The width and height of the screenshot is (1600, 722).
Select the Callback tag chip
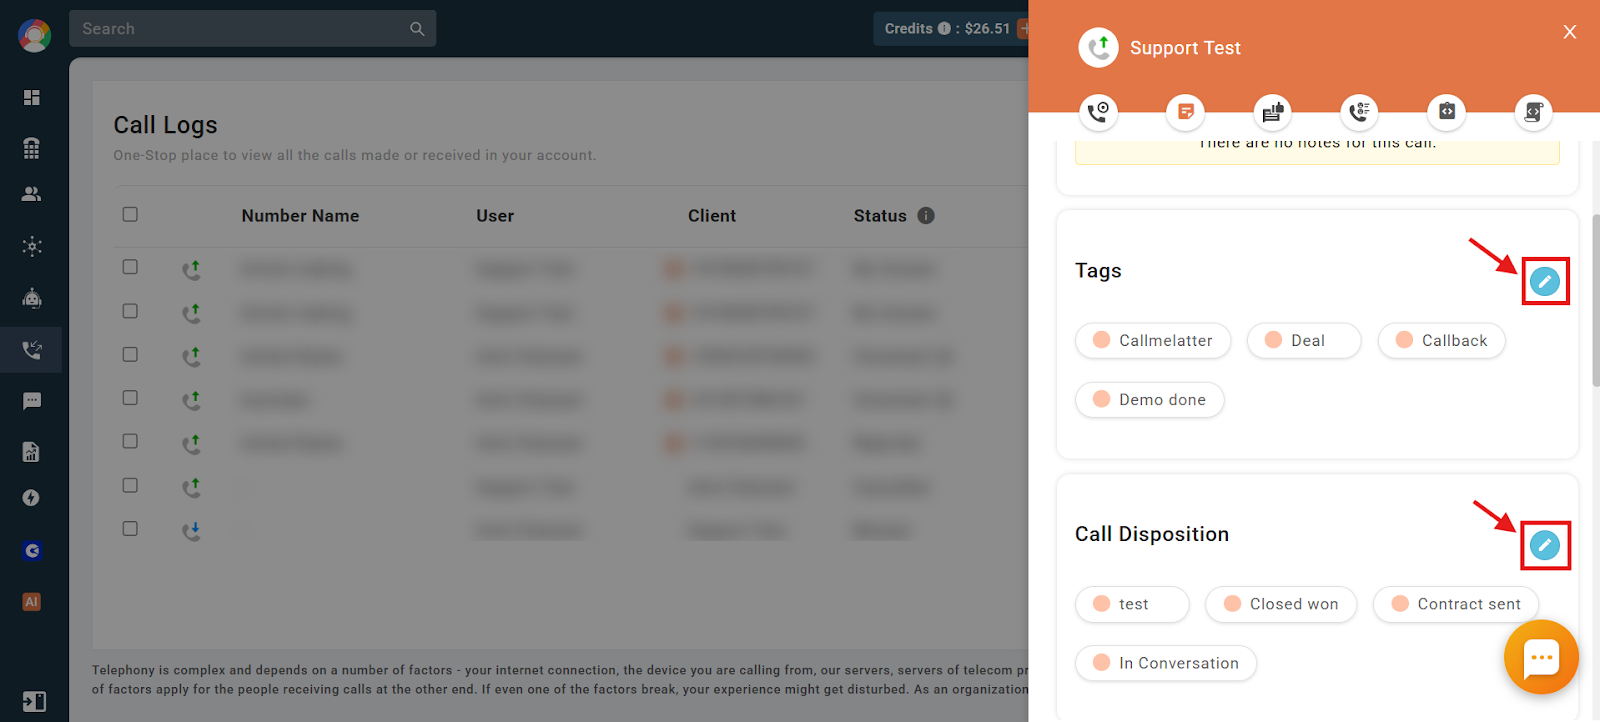[x=1442, y=340]
